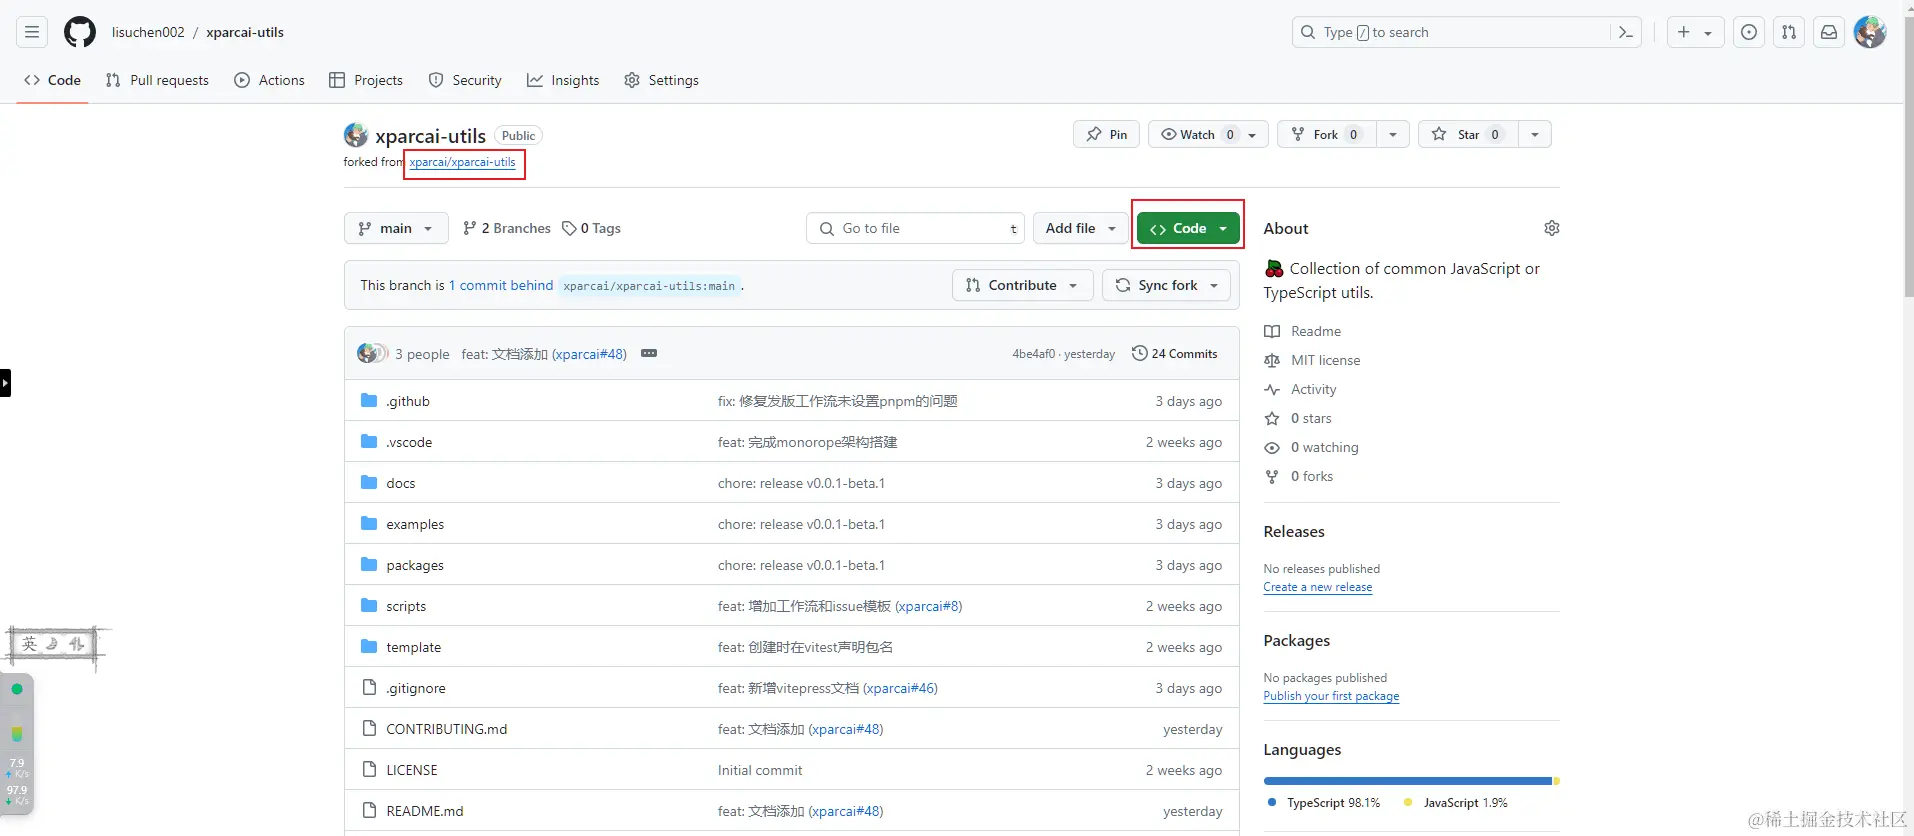Pin the repository
This screenshot has width=1914, height=836.
(1106, 134)
